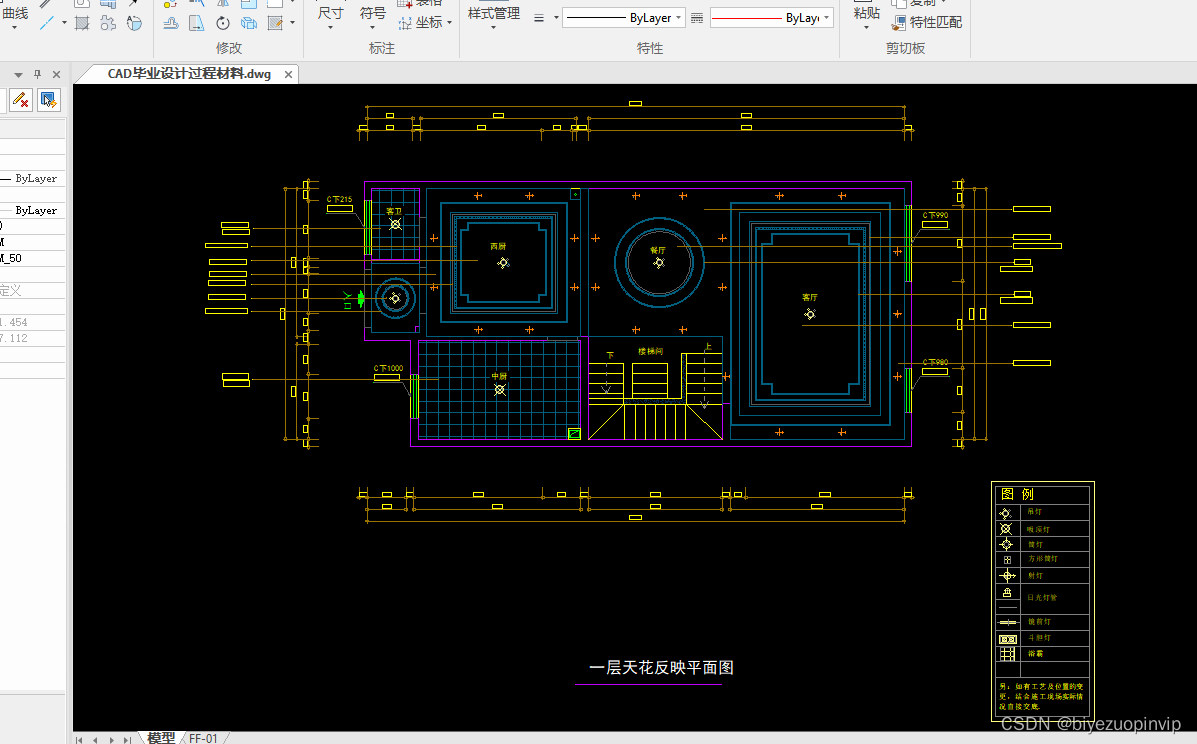Select the rotate tool icon
This screenshot has height=744, width=1197.
[x=223, y=23]
